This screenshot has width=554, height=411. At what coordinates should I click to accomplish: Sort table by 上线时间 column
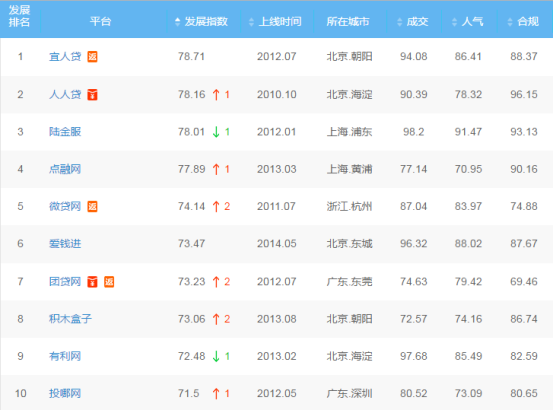coord(275,22)
